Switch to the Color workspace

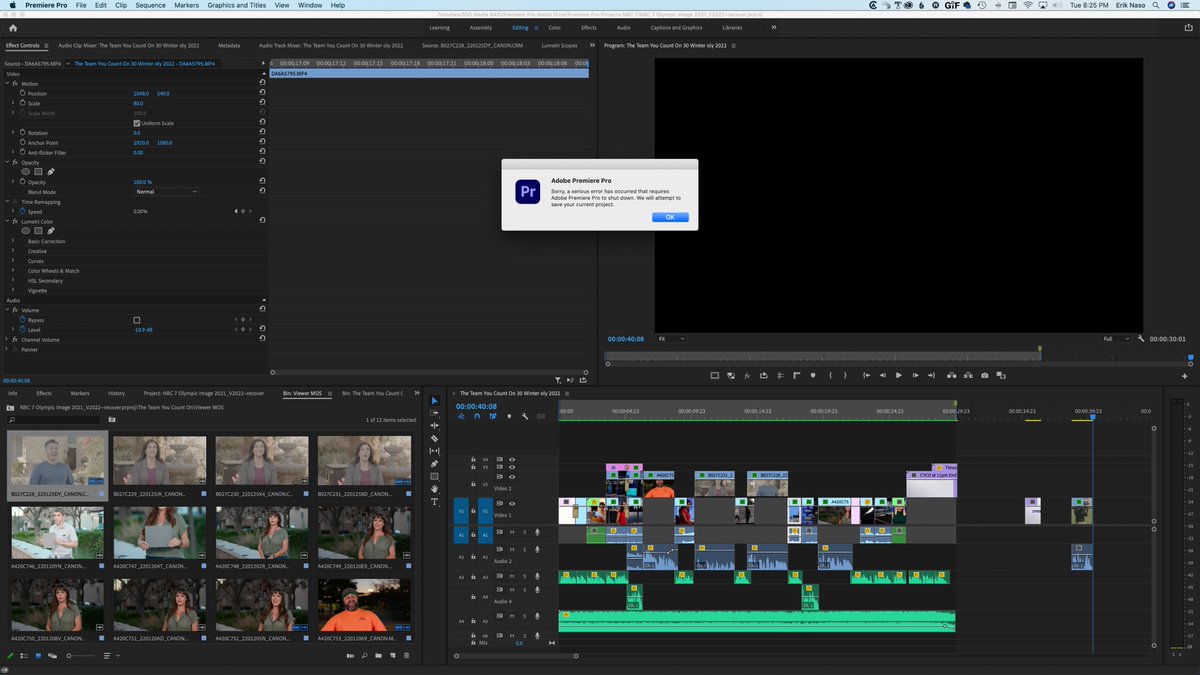[x=554, y=28]
